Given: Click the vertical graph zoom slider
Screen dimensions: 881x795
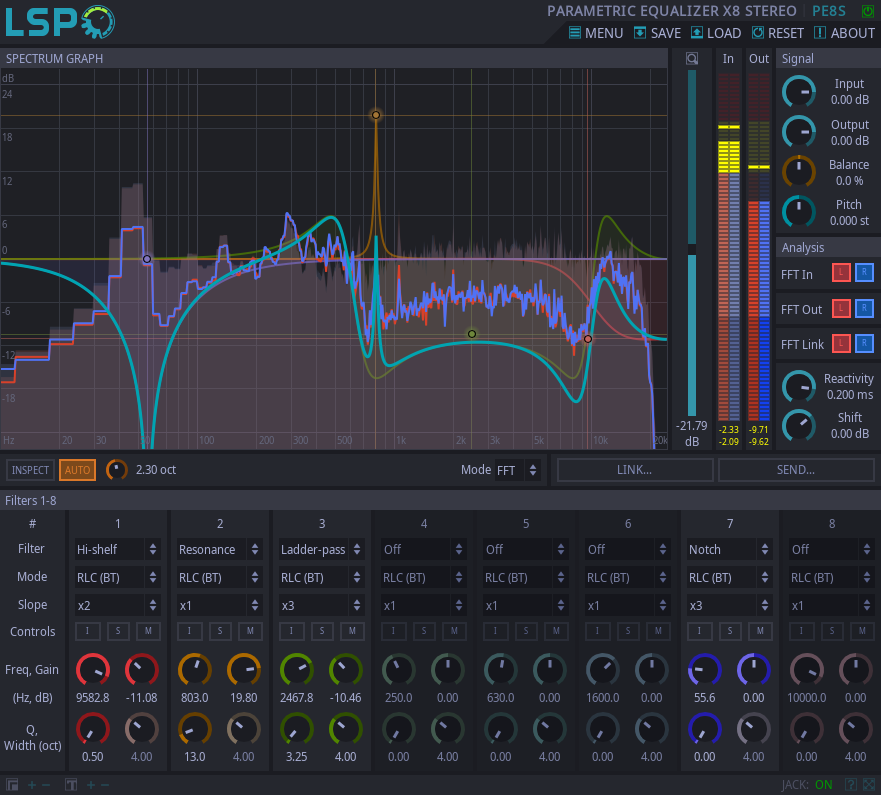Looking at the screenshot, I should pyautogui.click(x=692, y=243).
